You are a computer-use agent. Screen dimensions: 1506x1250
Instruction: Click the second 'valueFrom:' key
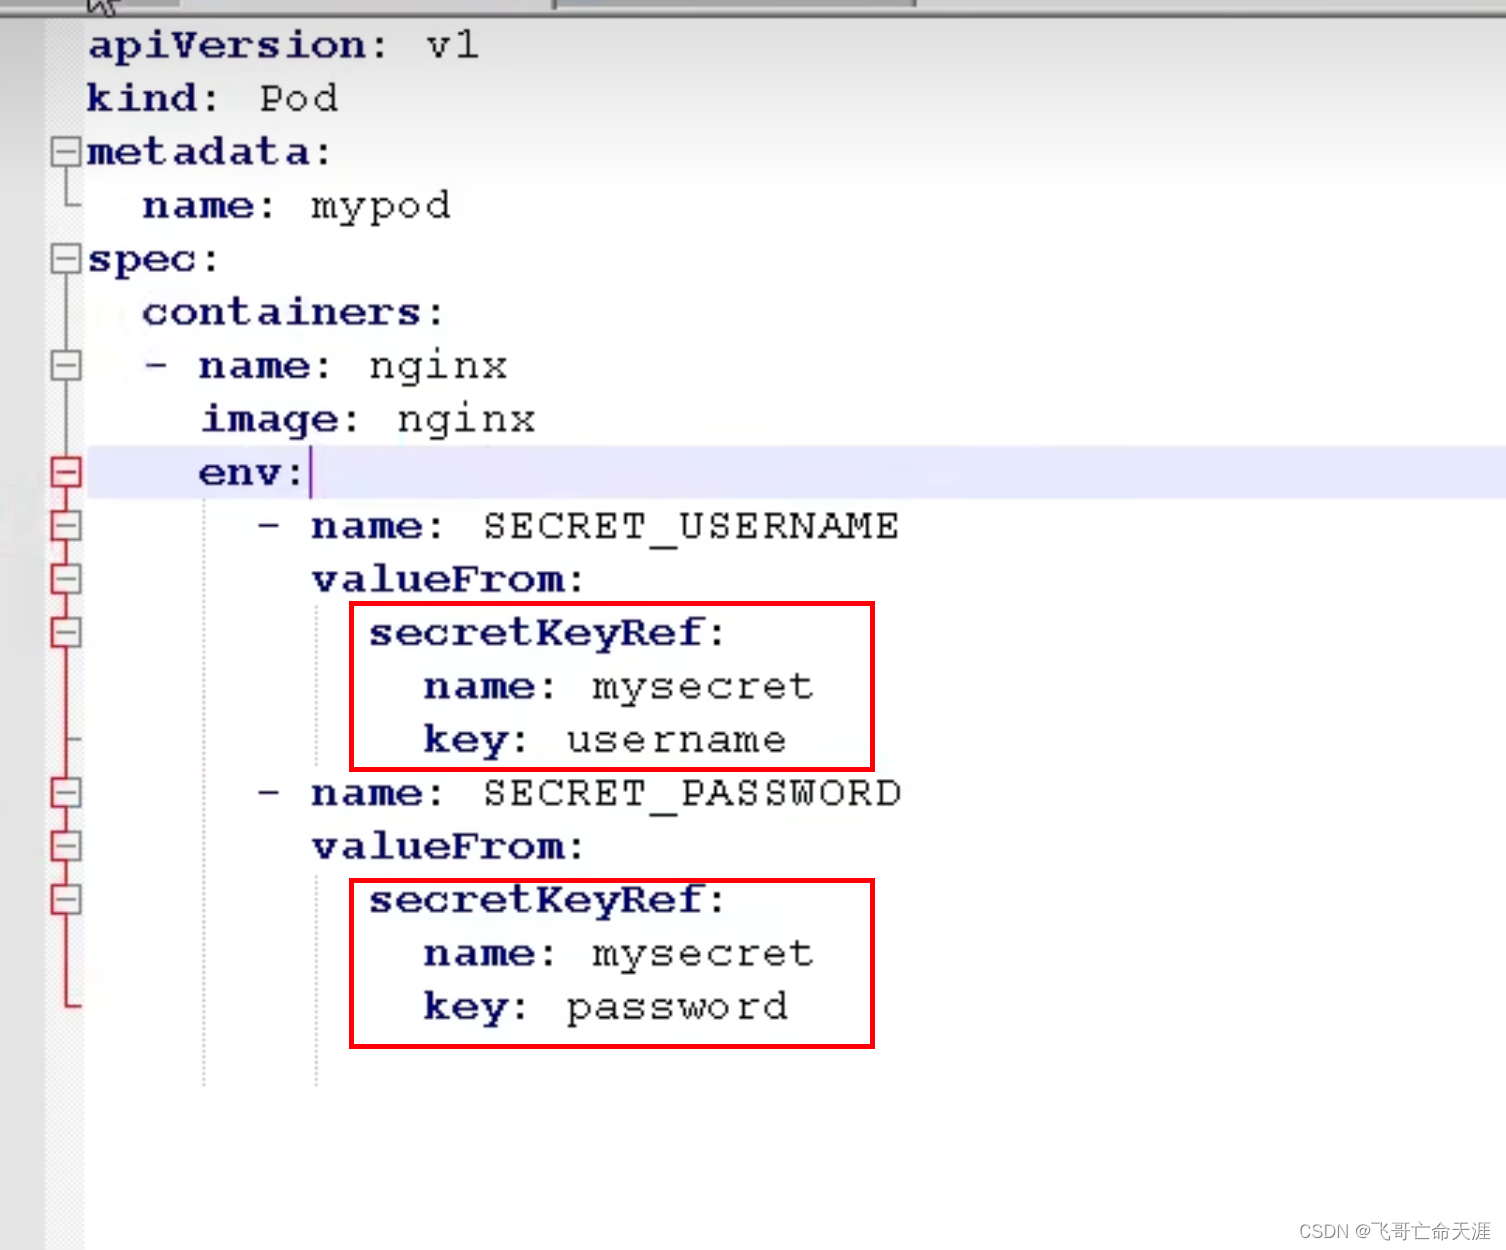click(447, 847)
